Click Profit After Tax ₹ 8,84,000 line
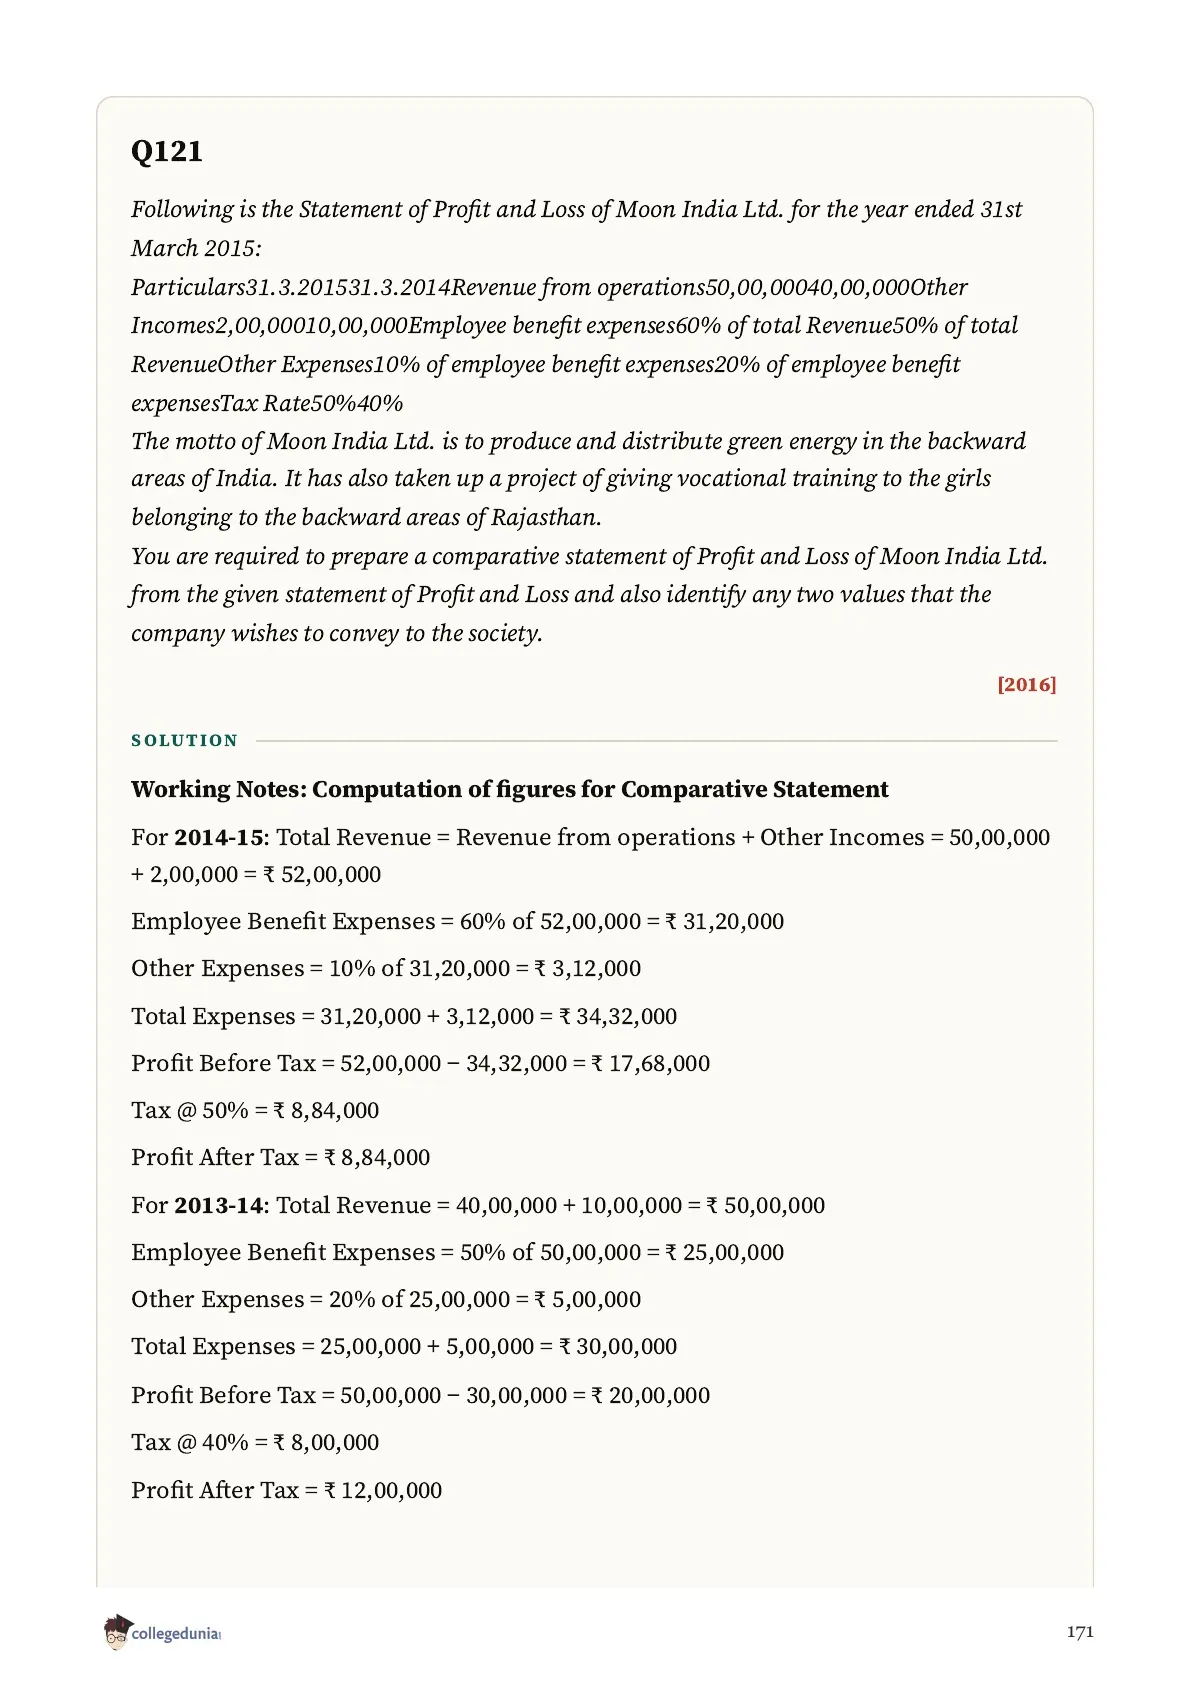This screenshot has height=1684, width=1190. click(x=280, y=1157)
